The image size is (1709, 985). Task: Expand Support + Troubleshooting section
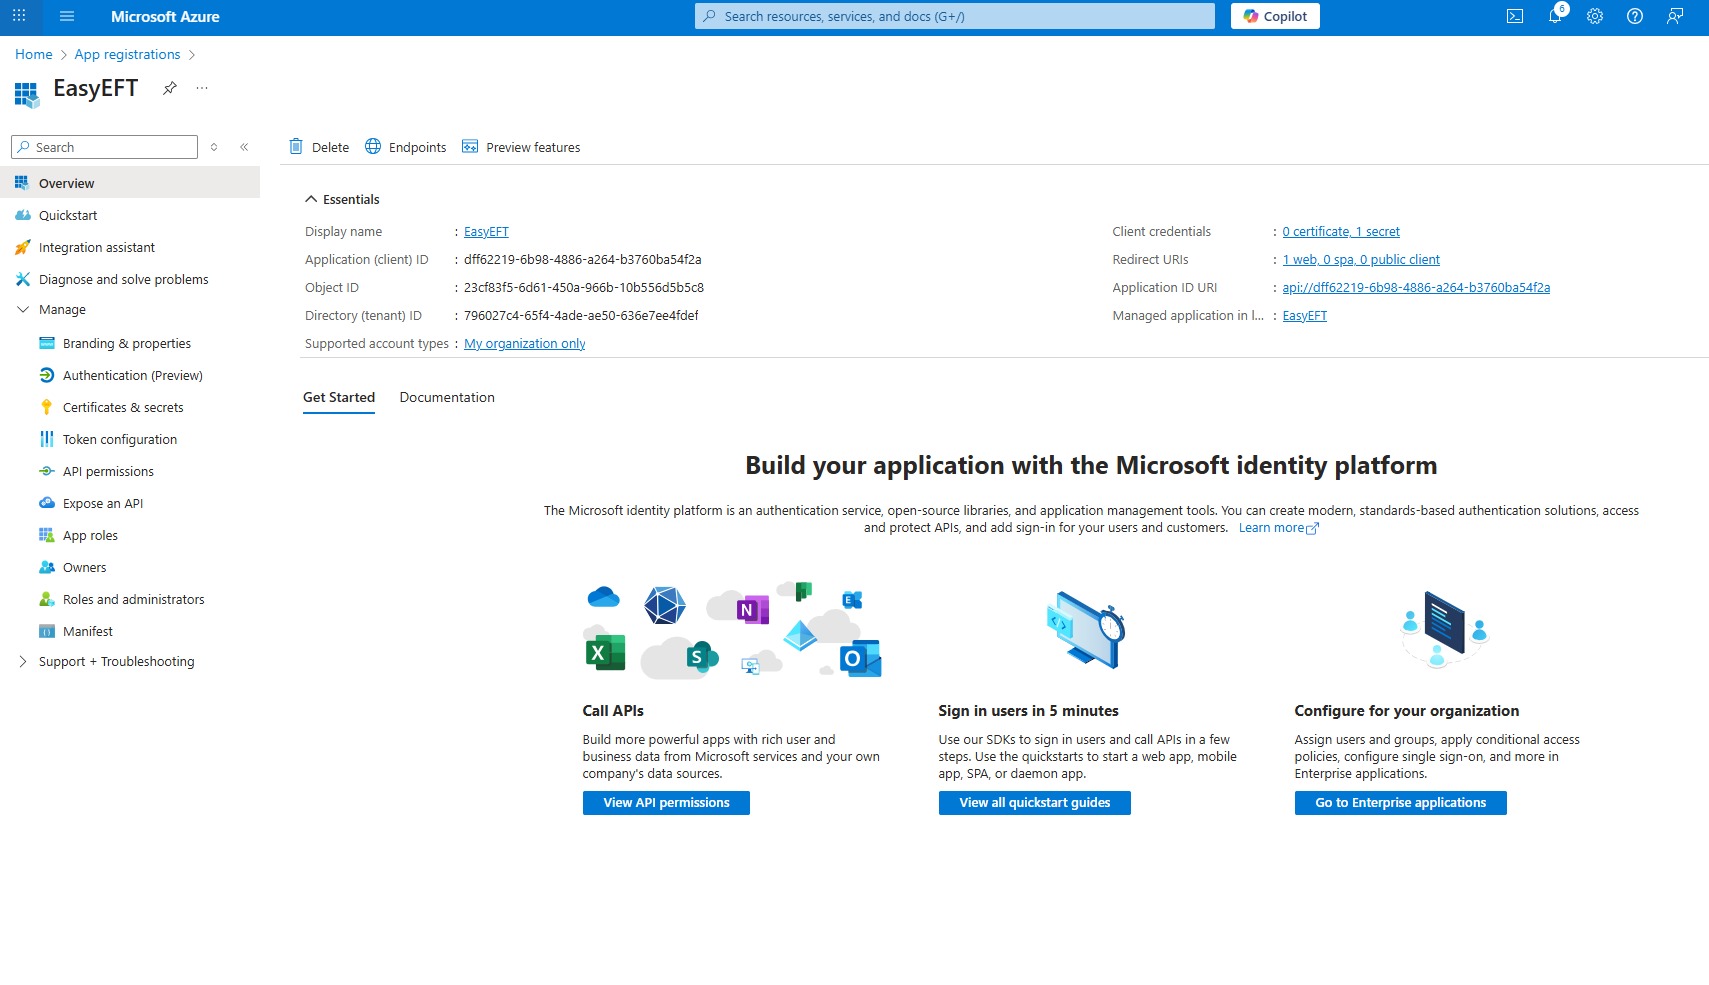[23, 662]
